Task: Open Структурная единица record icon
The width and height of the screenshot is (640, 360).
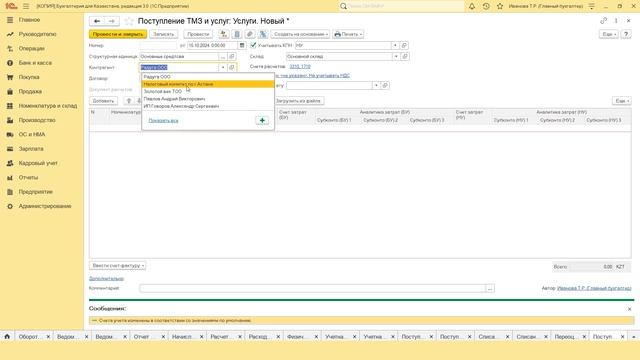Action: pos(231,56)
